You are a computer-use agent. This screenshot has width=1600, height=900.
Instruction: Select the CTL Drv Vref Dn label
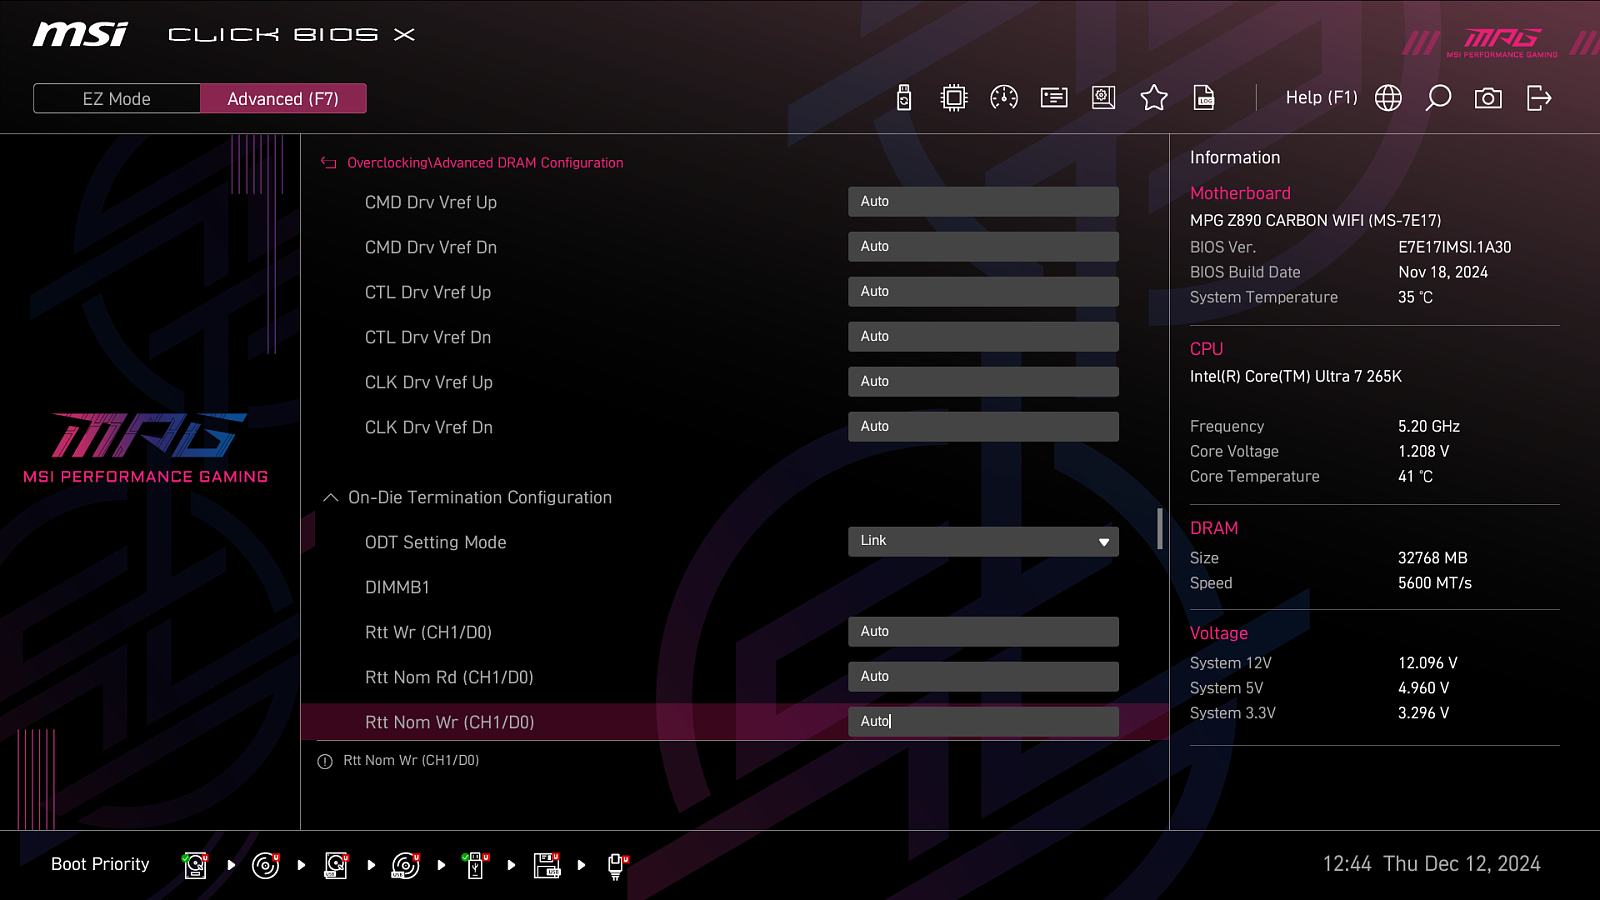[x=428, y=337]
